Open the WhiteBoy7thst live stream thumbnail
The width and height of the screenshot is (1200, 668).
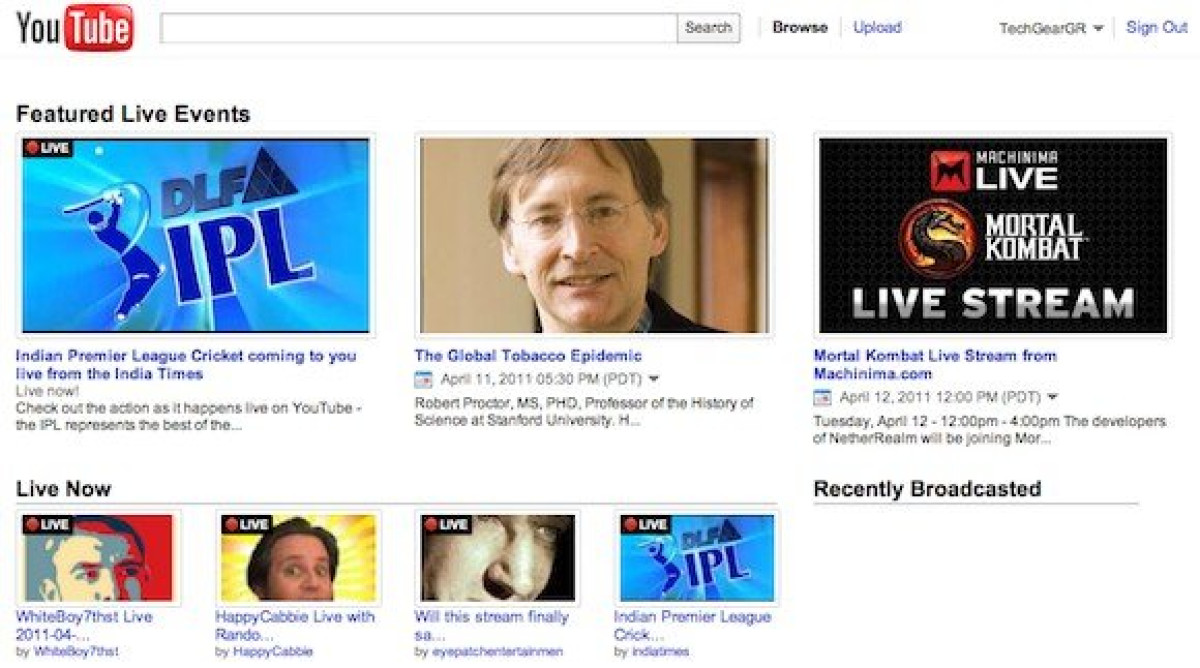[x=98, y=558]
